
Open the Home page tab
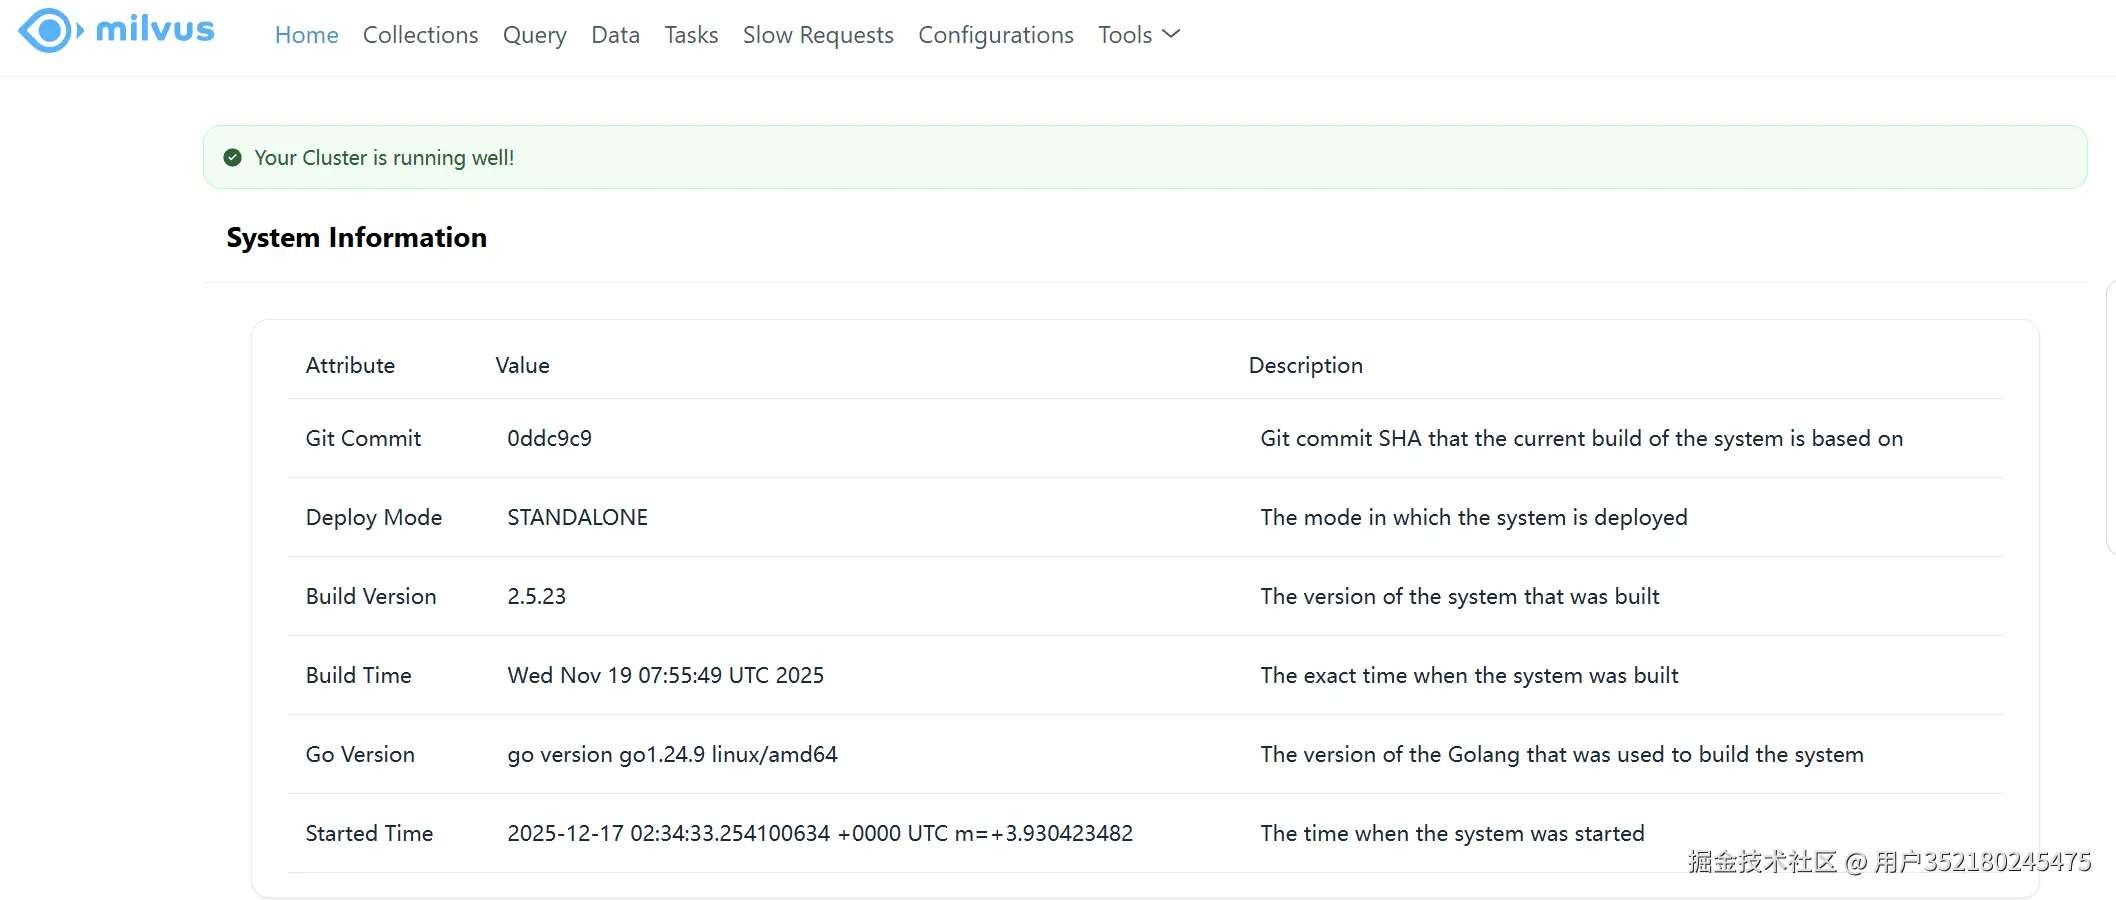(x=306, y=35)
